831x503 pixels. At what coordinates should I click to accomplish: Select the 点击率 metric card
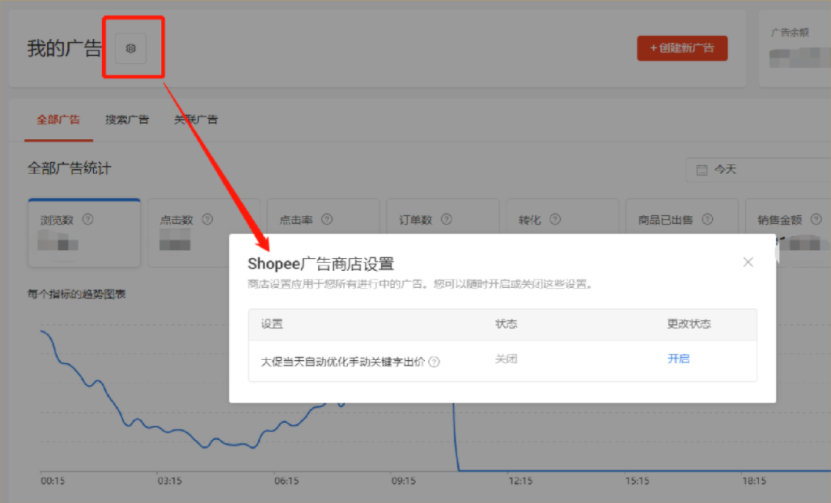coord(323,216)
